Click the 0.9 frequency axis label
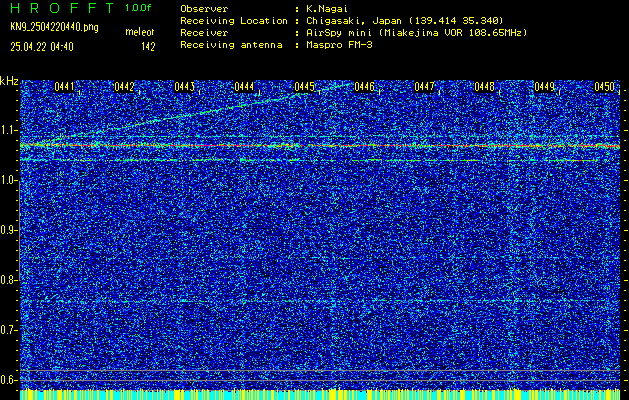Image resolution: width=629 pixels, height=400 pixels. click(x=9, y=230)
